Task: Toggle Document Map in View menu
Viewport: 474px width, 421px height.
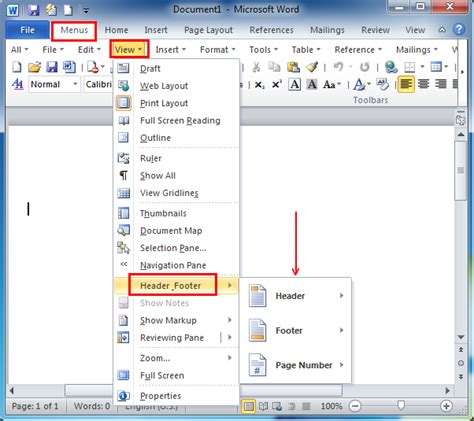Action: click(177, 231)
